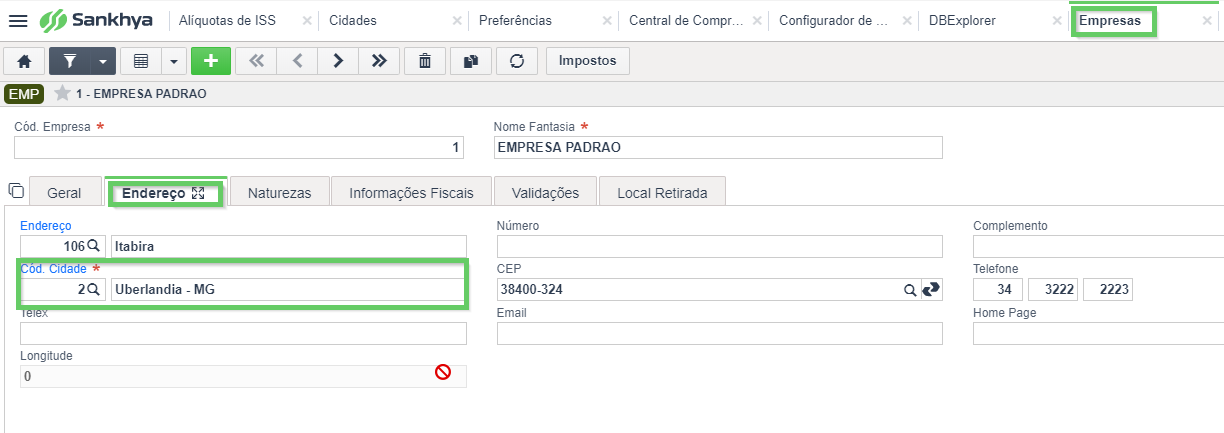Click the Complemento input field
This screenshot has height=433, width=1224.
click(1098, 246)
